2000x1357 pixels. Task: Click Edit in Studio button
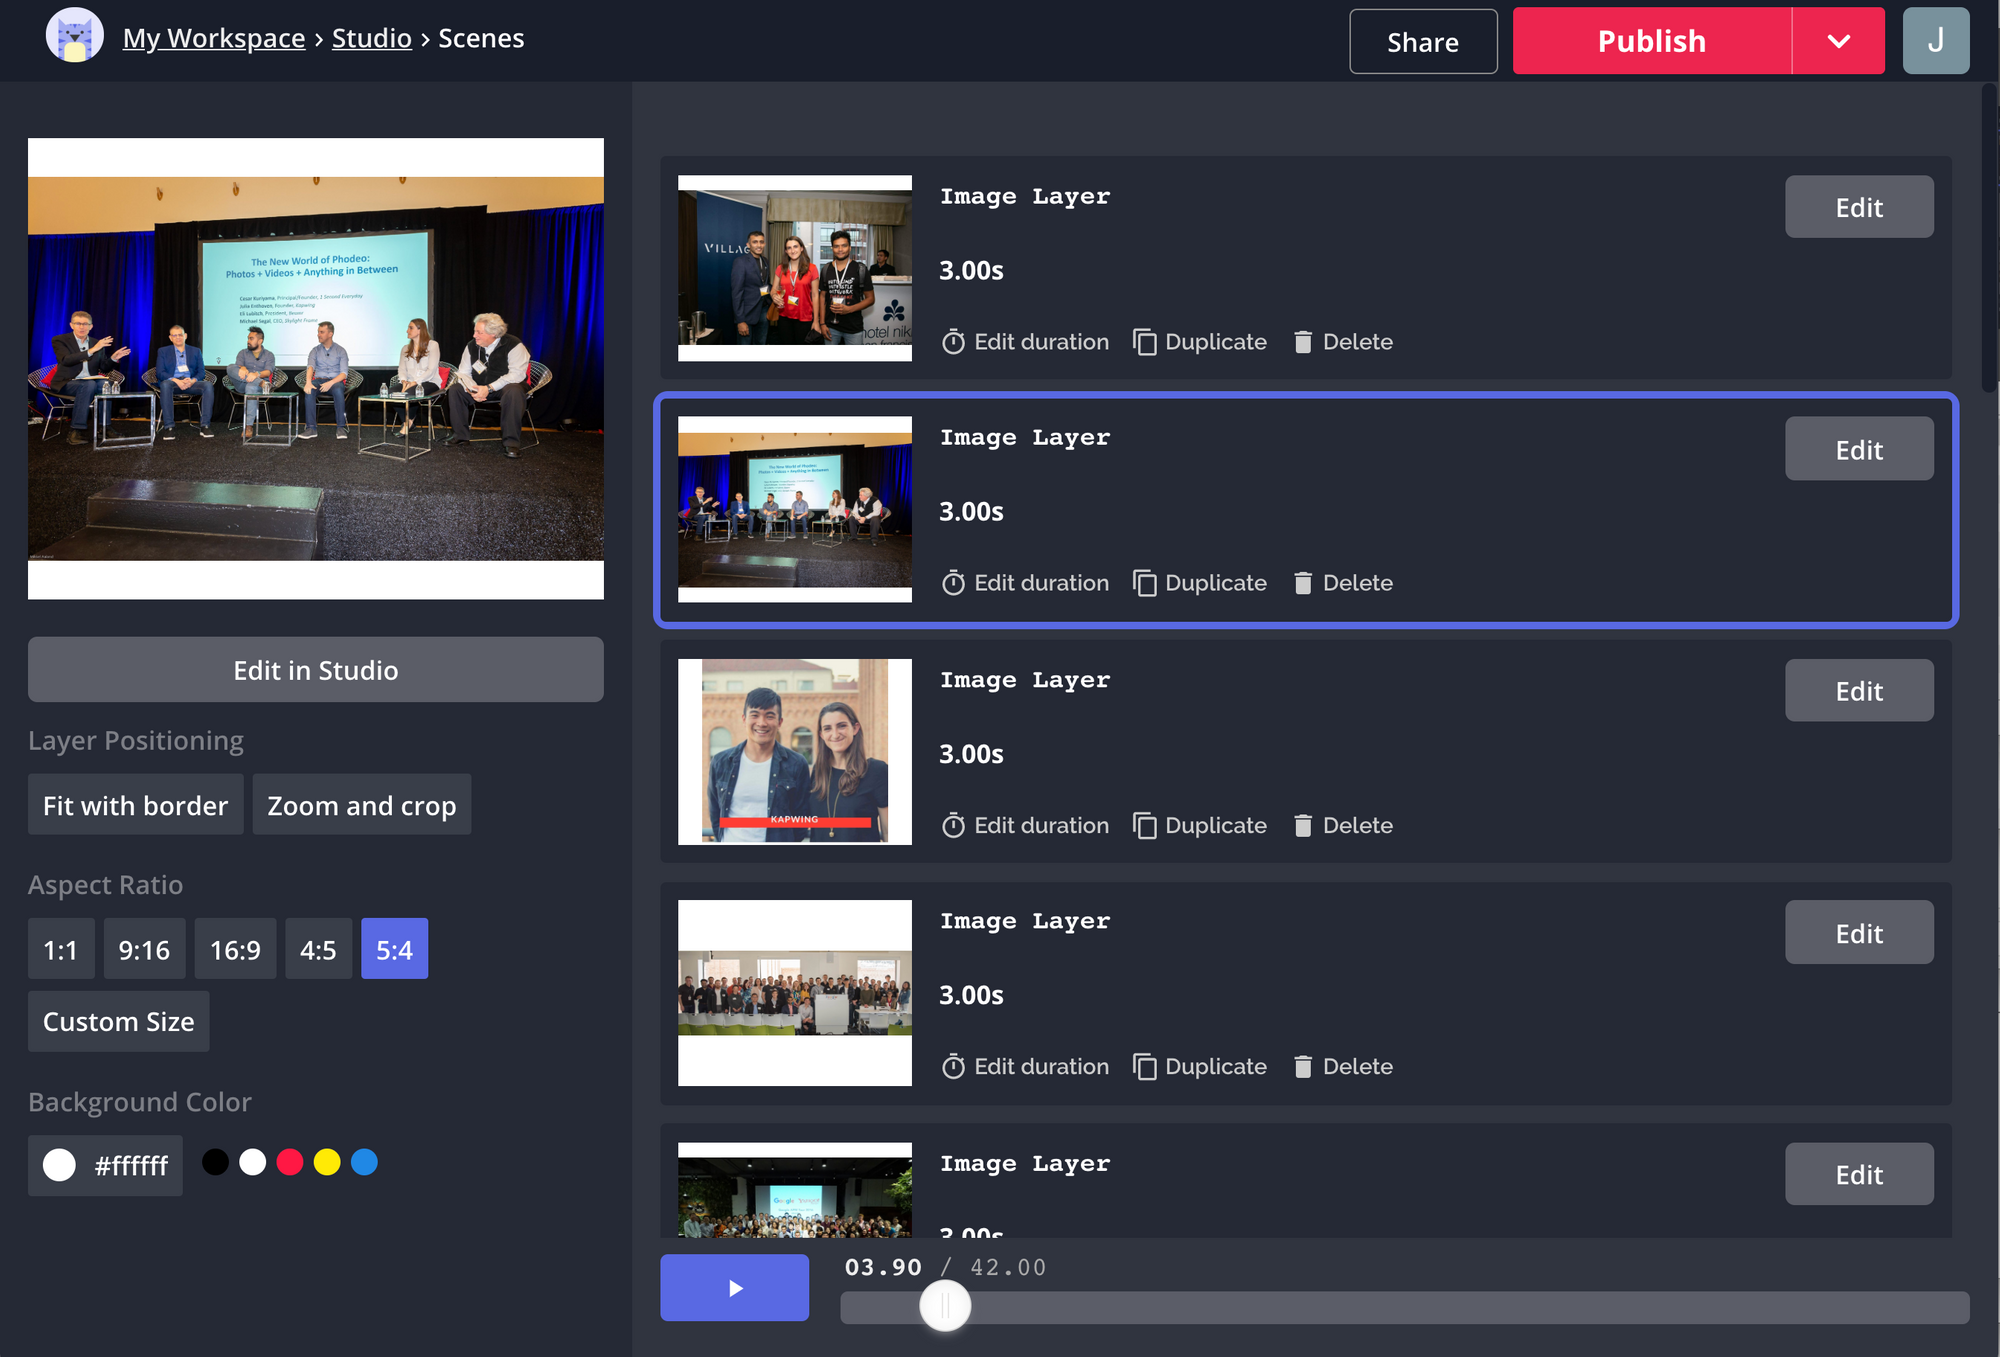tap(315, 670)
